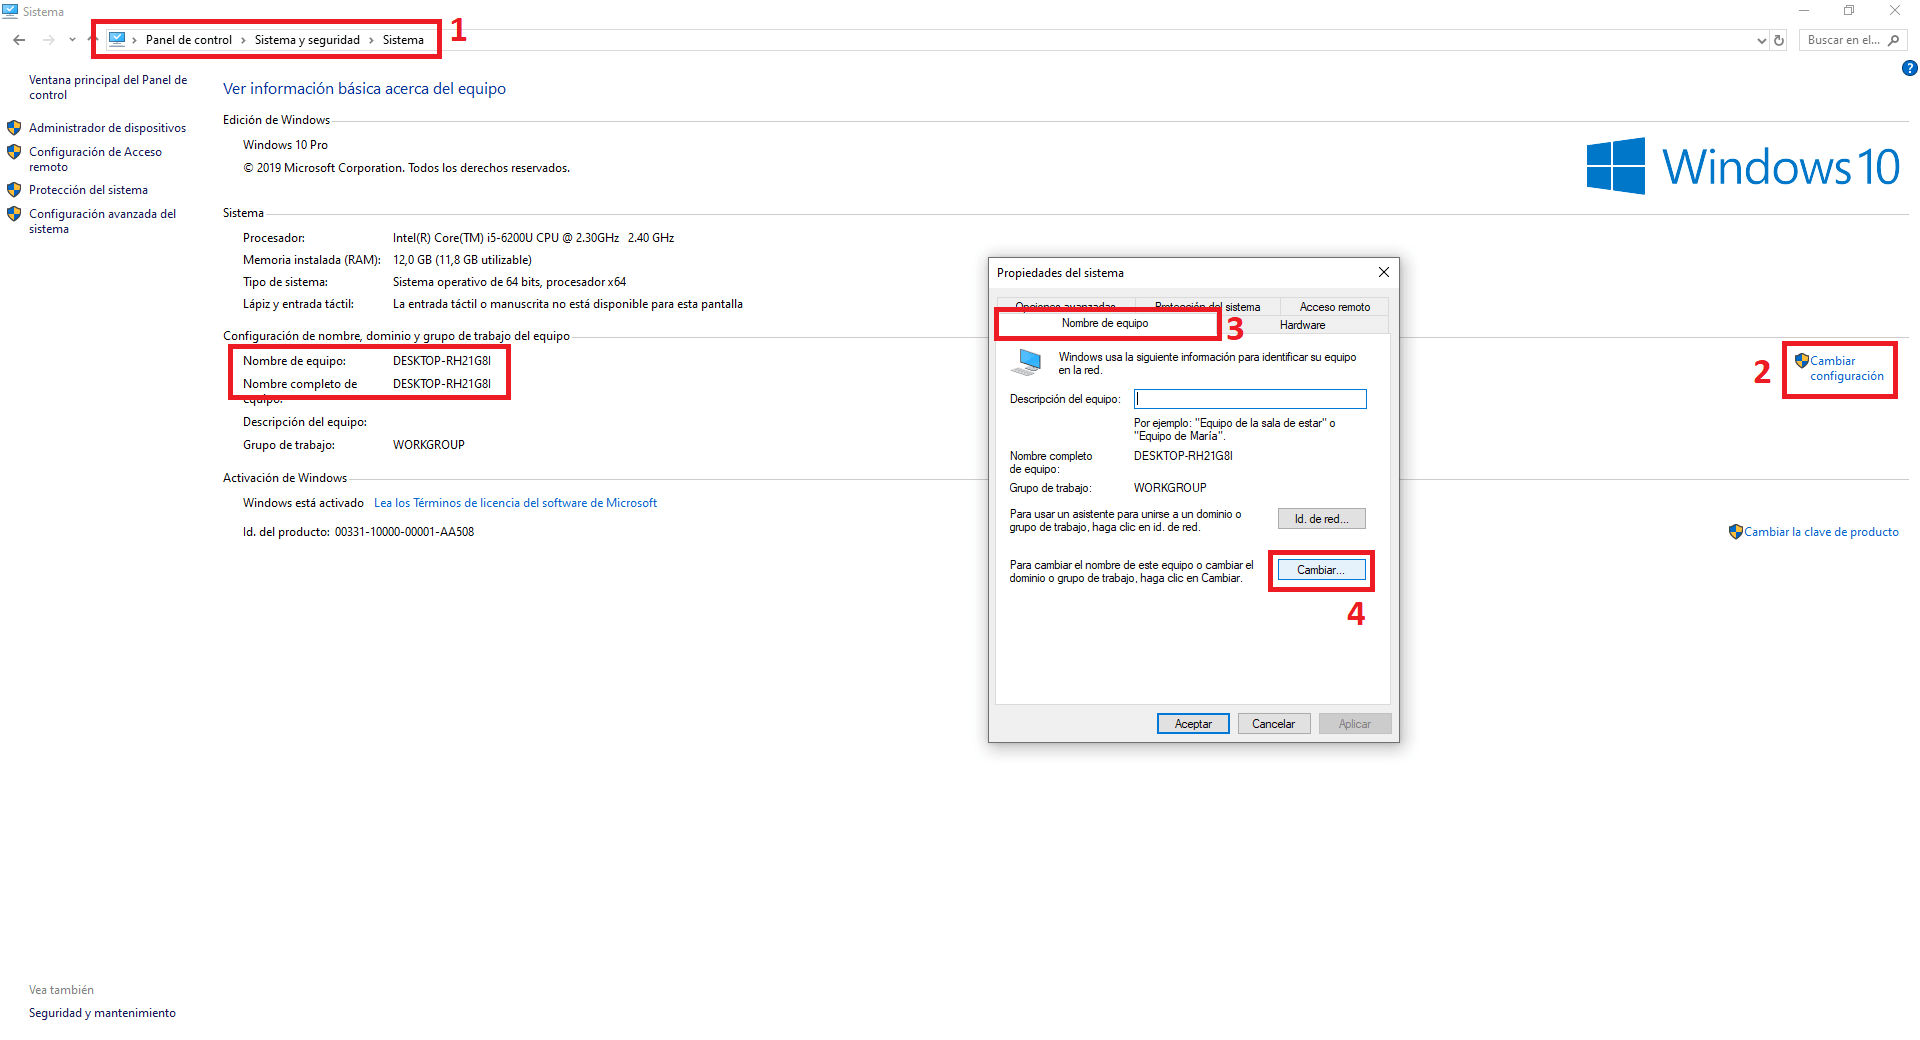Select product ID '00331-10000-00001-AA508'
Viewport: 1920px width, 1040px height.
tap(404, 532)
